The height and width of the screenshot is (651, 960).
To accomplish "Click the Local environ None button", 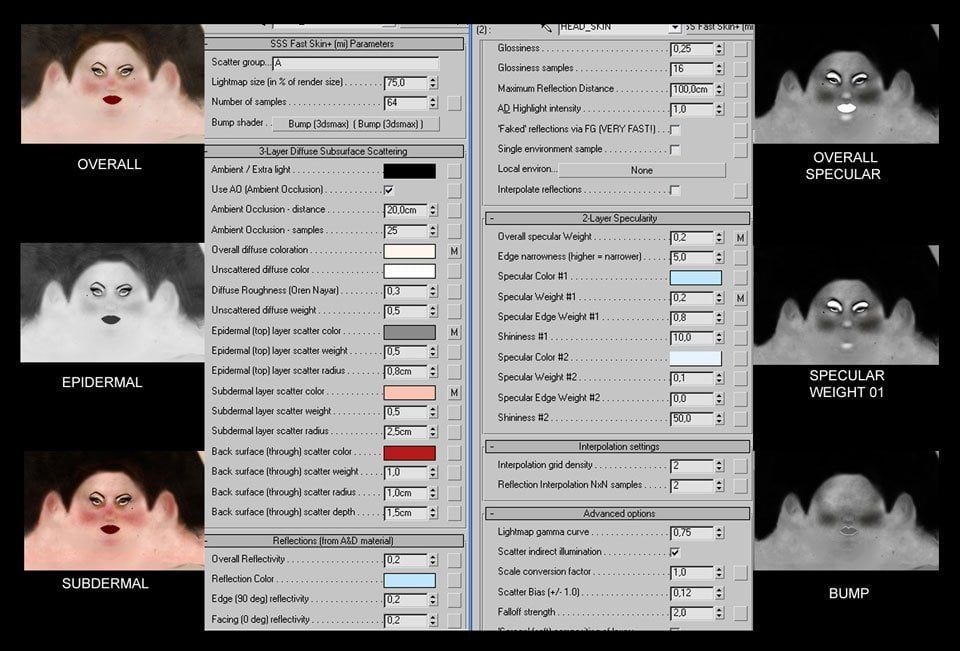I will pyautogui.click(x=642, y=170).
